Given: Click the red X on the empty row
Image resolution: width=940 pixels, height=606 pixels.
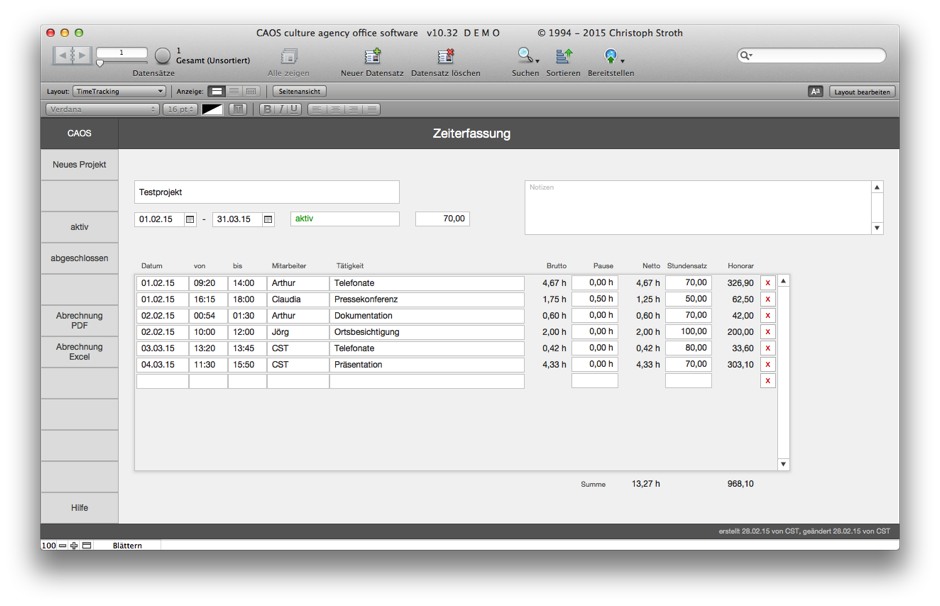Looking at the screenshot, I should tap(767, 381).
